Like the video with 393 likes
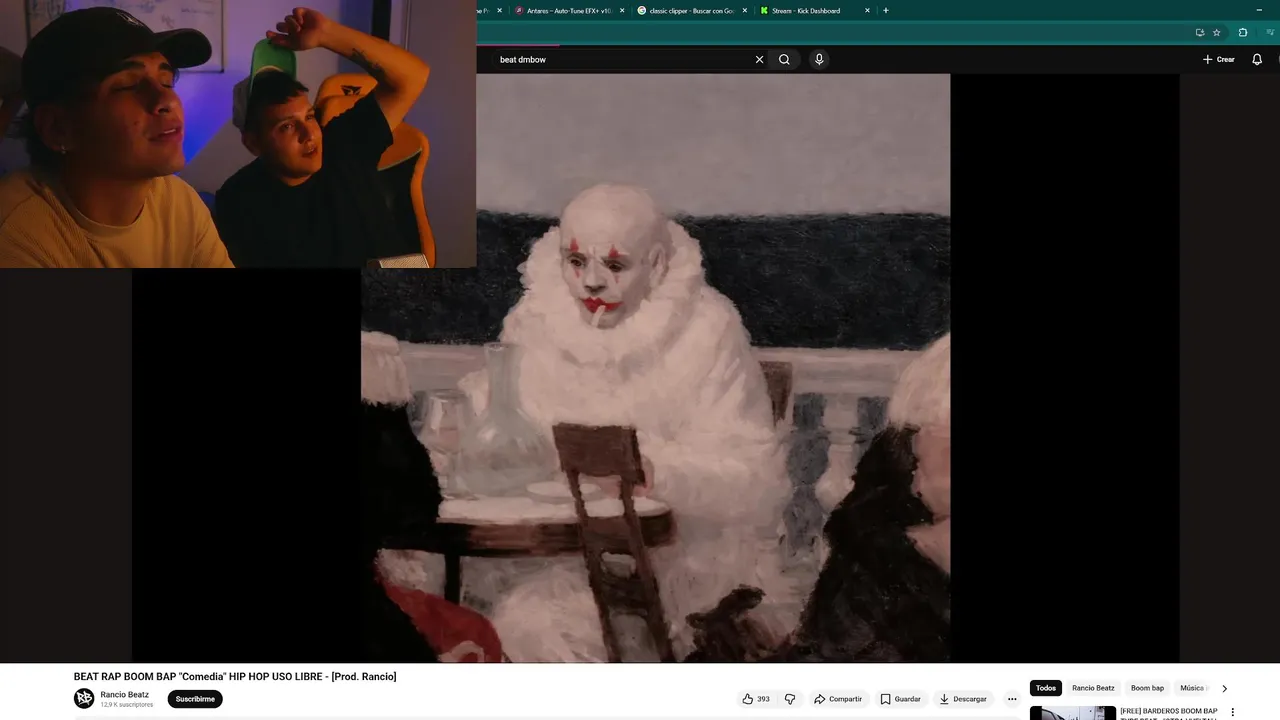 (x=756, y=699)
